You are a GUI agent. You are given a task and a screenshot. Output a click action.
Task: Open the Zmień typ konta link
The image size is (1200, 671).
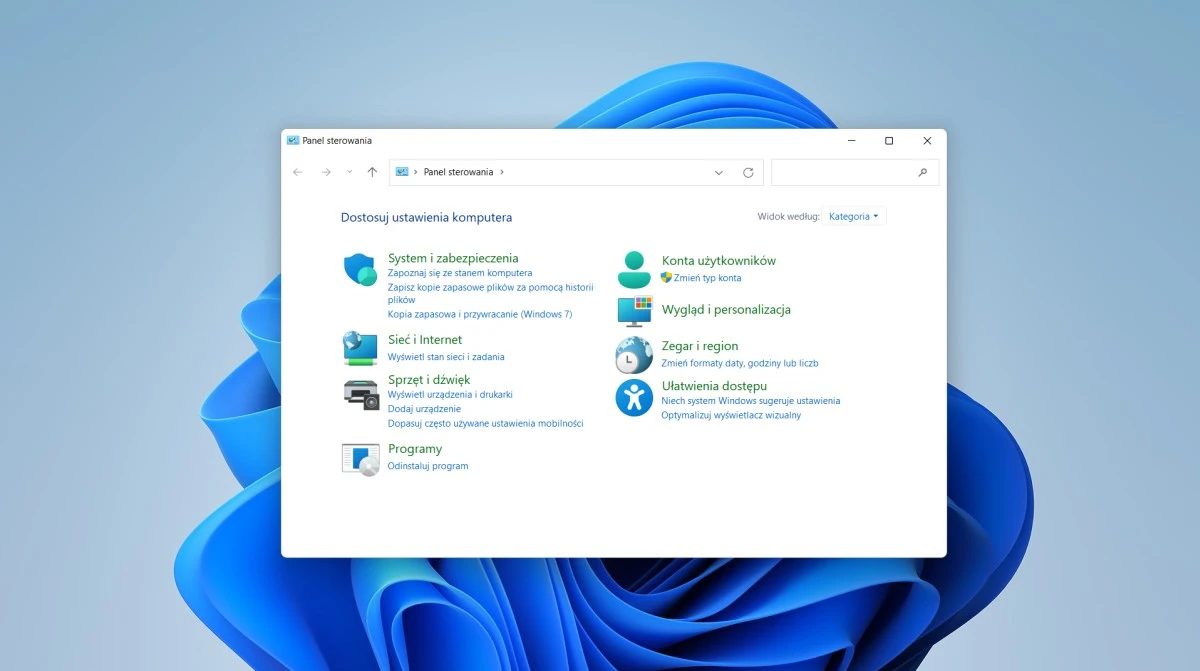[x=708, y=278]
